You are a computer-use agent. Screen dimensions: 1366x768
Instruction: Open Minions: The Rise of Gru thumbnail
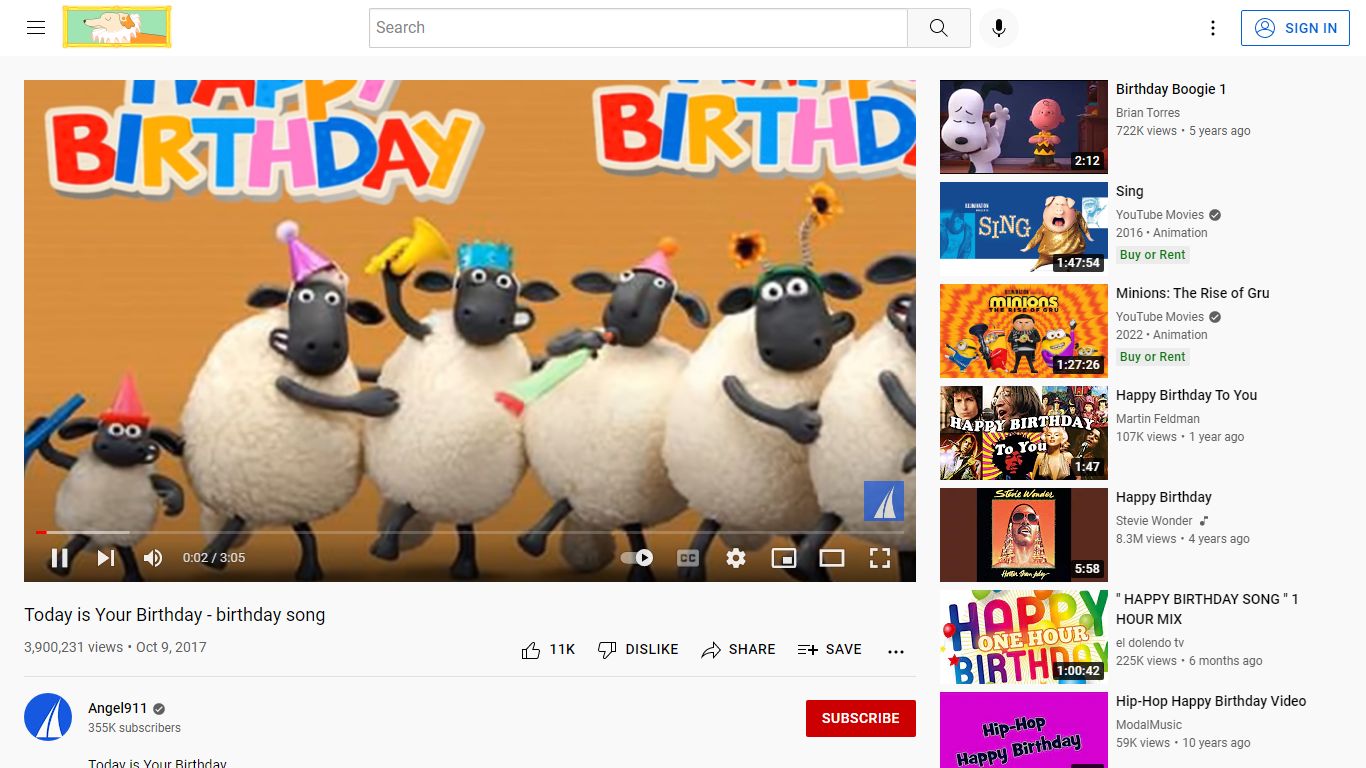point(1024,331)
